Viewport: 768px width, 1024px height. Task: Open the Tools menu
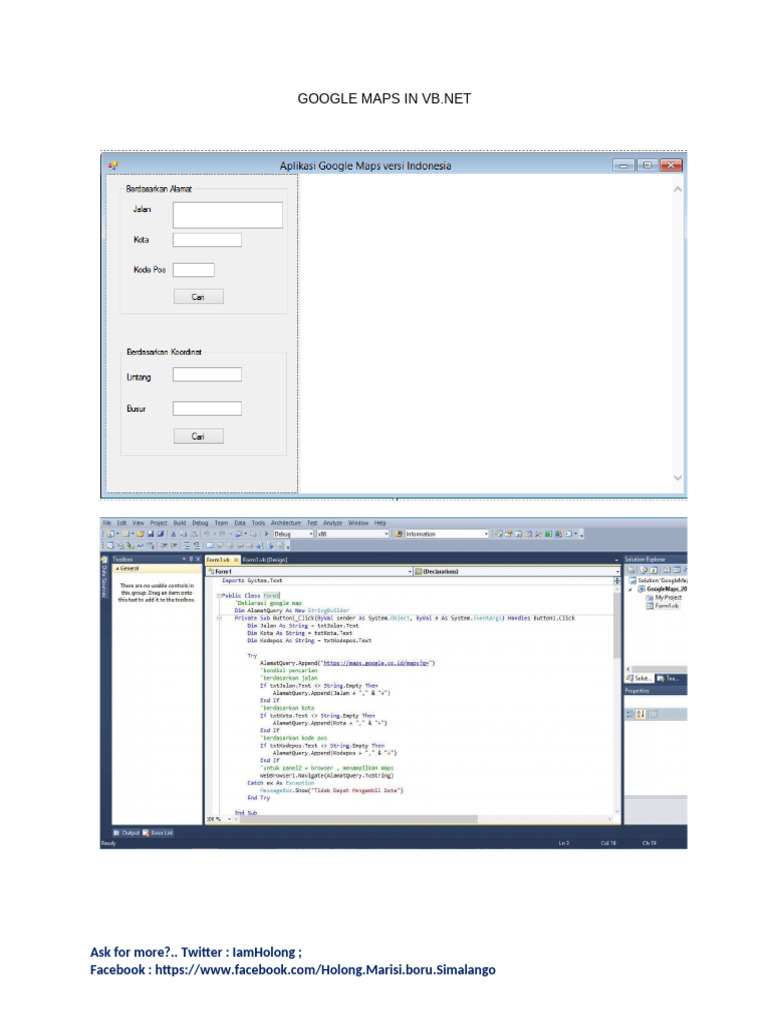pyautogui.click(x=259, y=523)
